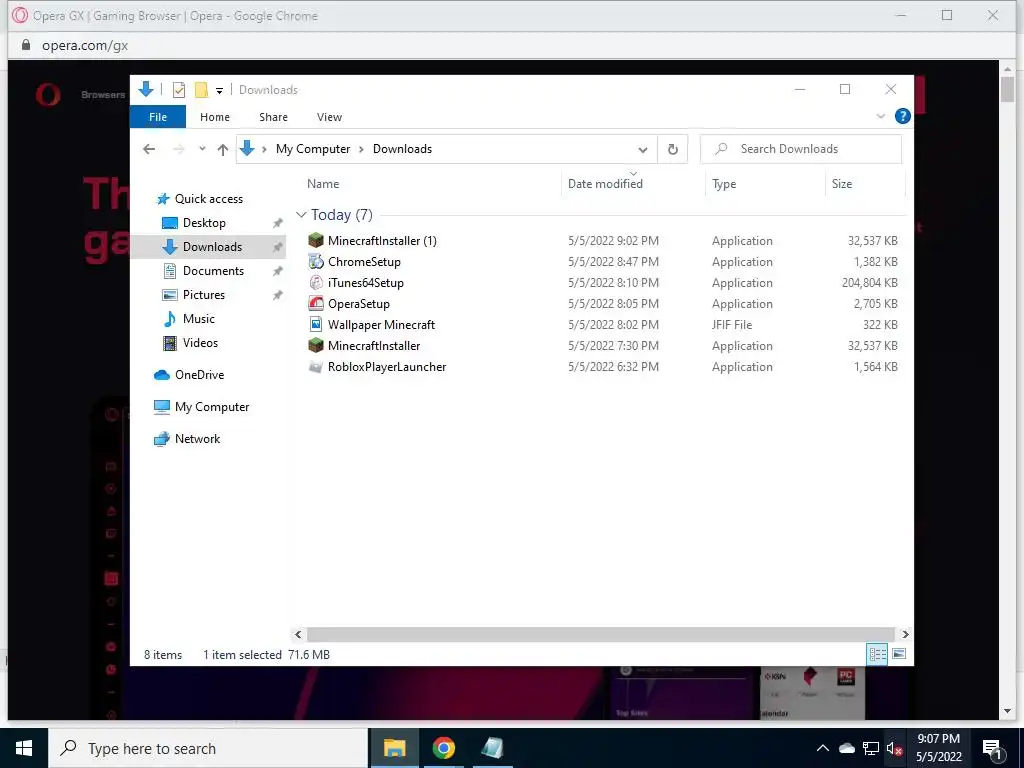Open the notification center icon
Image resolution: width=1024 pixels, height=768 pixels.
click(x=993, y=748)
